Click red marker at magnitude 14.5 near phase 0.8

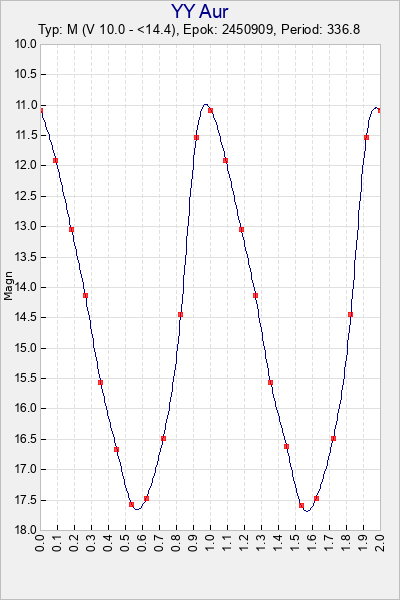180,315
